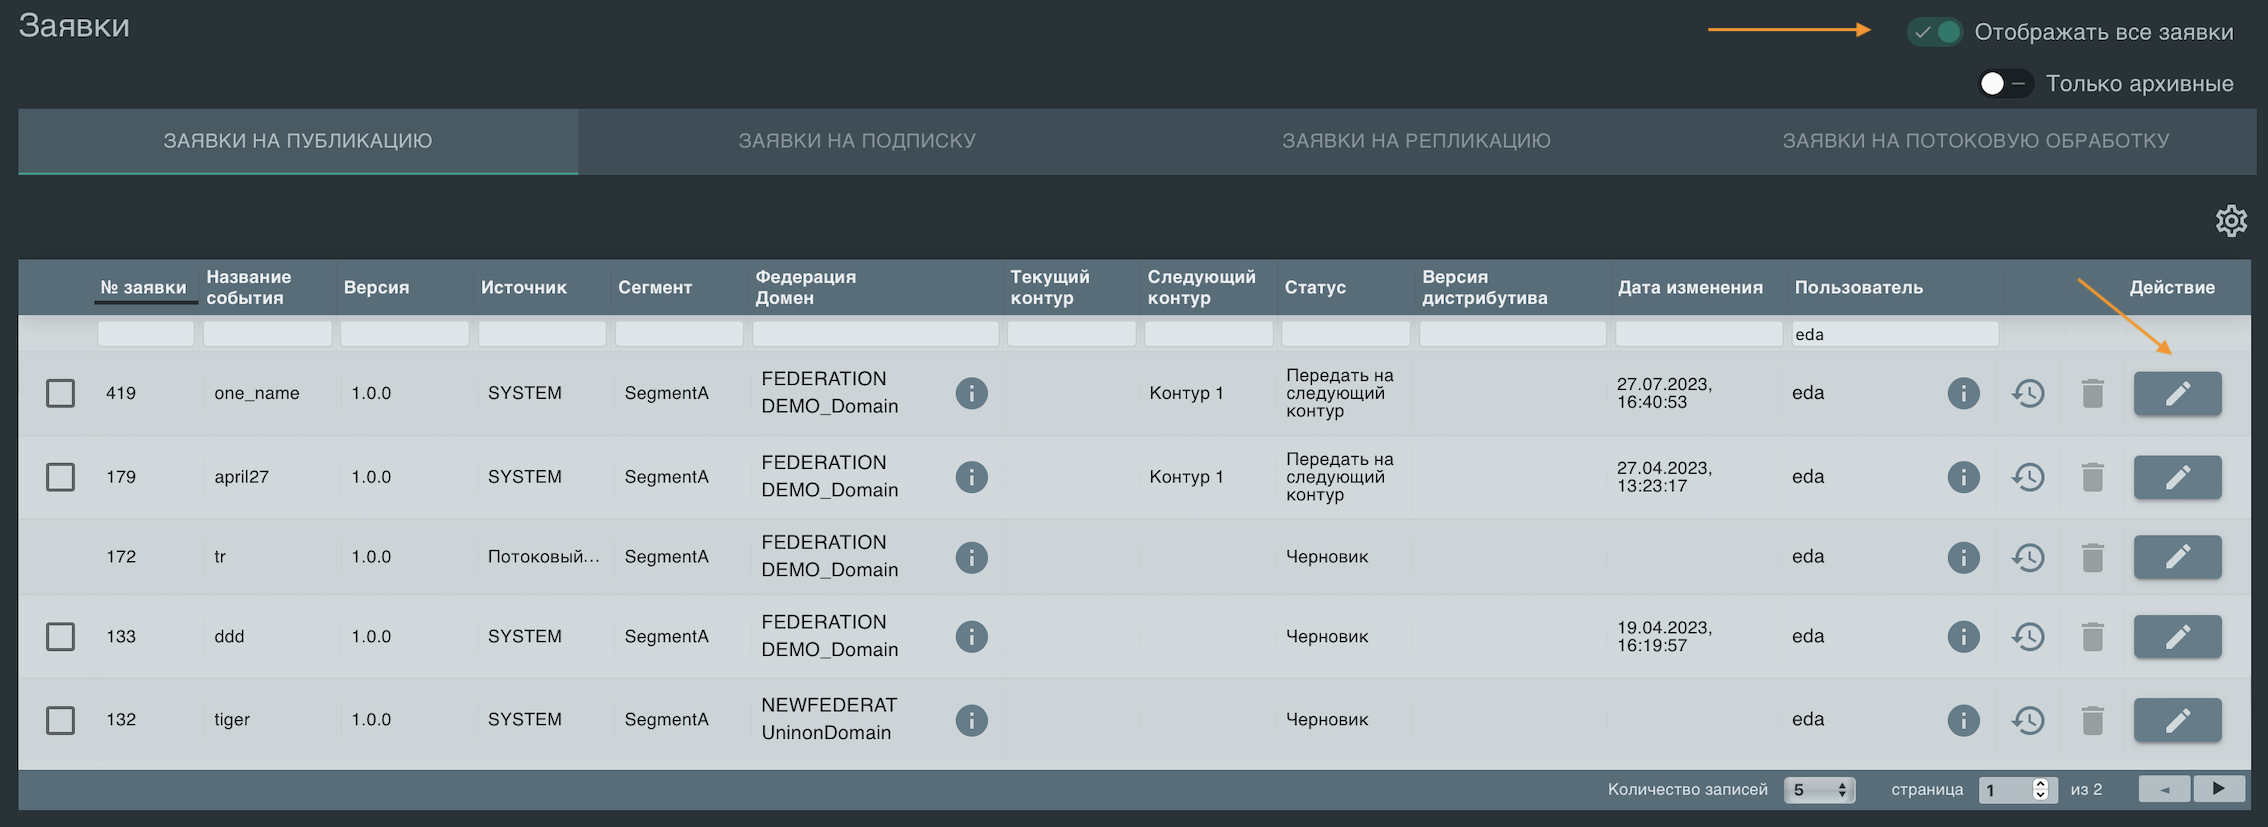Sort by '№ заявки' column header
The height and width of the screenshot is (827, 2268).
[143, 288]
